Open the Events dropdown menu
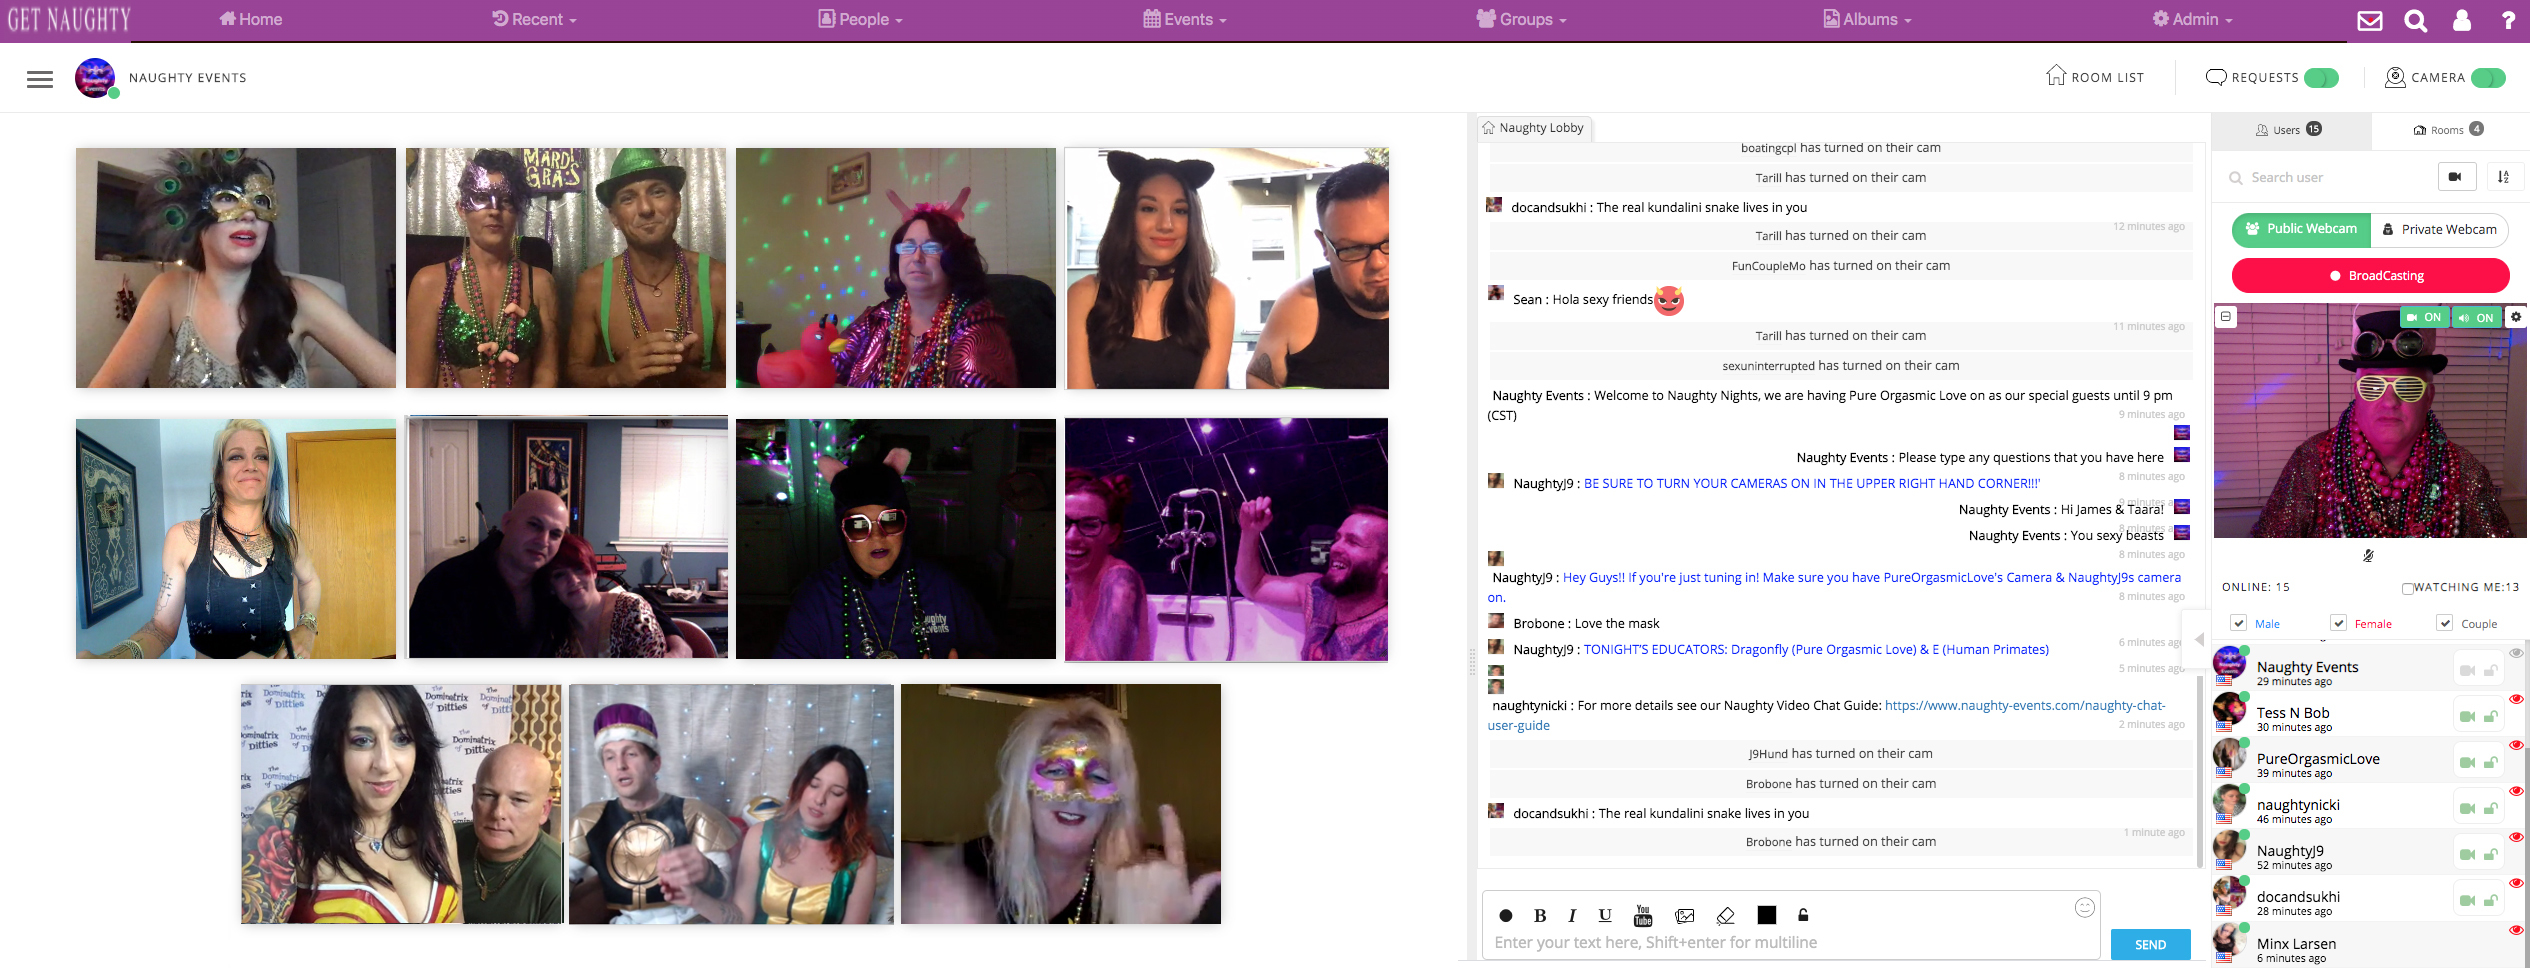 [1185, 19]
